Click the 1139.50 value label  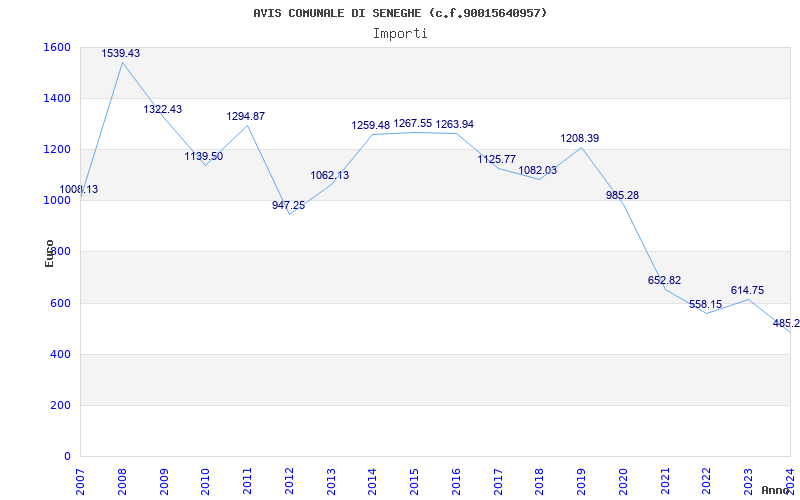tap(204, 156)
